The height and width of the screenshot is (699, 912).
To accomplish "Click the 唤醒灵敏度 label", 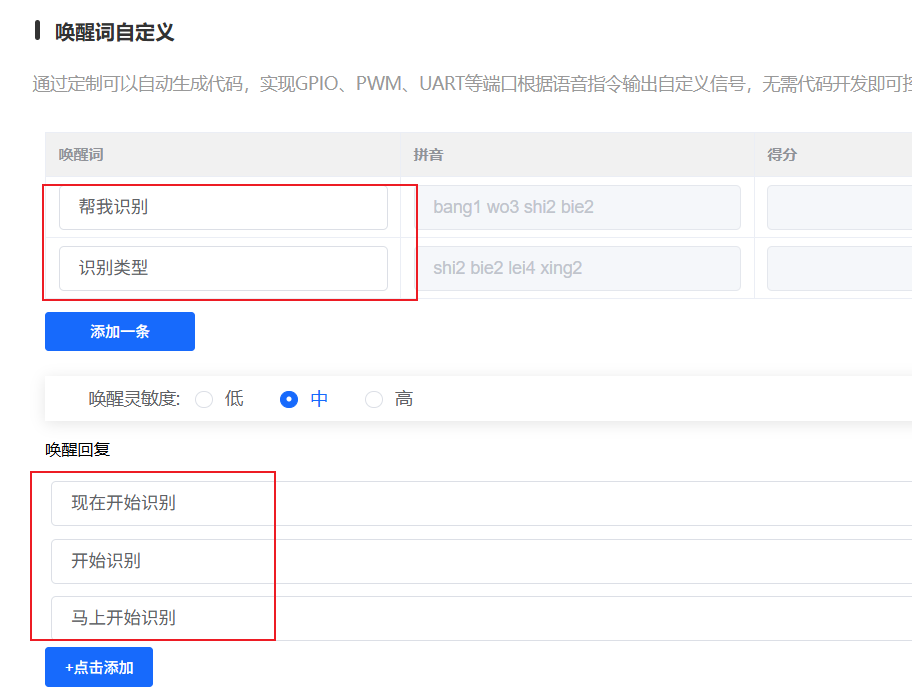I will [134, 399].
